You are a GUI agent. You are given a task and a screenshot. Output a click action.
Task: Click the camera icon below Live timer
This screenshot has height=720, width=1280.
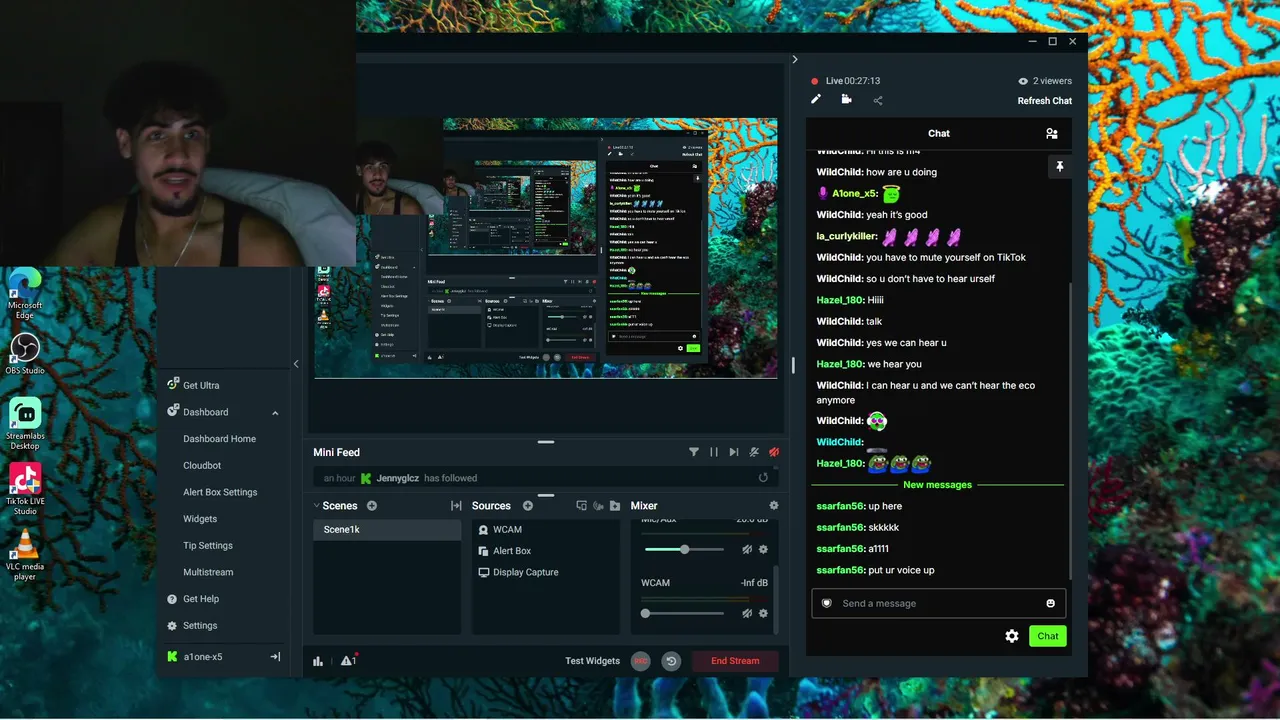[x=846, y=99]
